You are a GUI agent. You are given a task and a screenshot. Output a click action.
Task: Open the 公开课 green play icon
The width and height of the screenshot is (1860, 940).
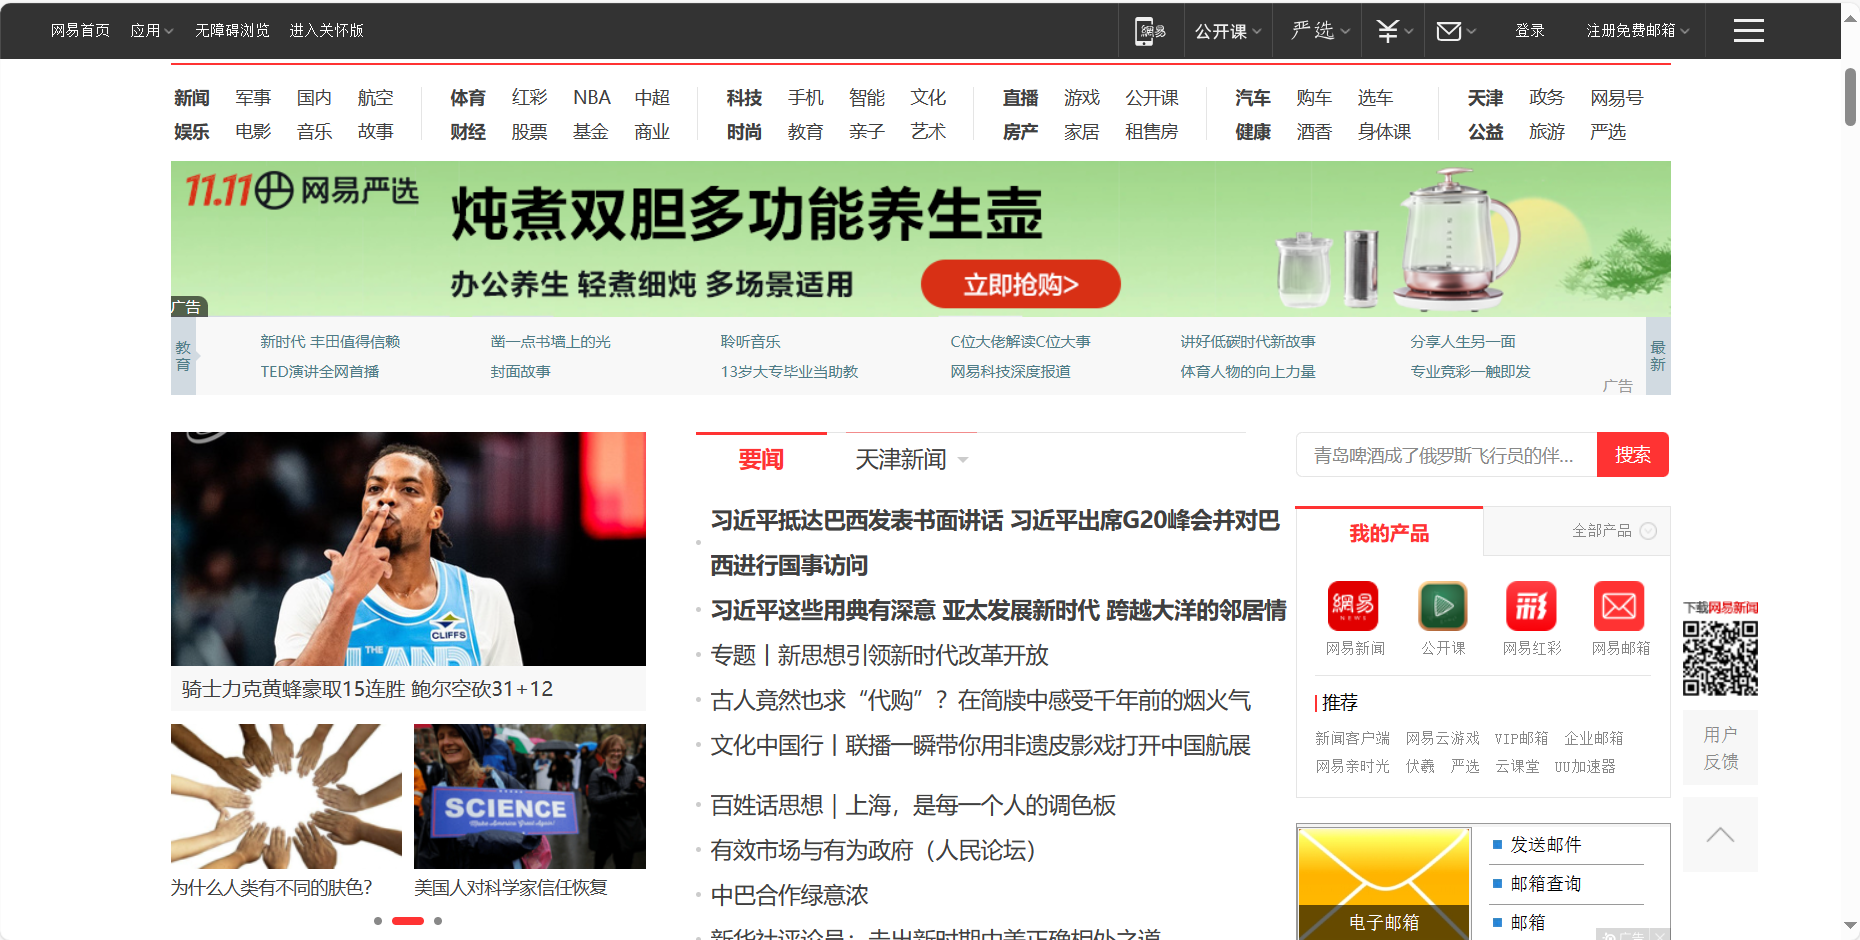[1442, 606]
